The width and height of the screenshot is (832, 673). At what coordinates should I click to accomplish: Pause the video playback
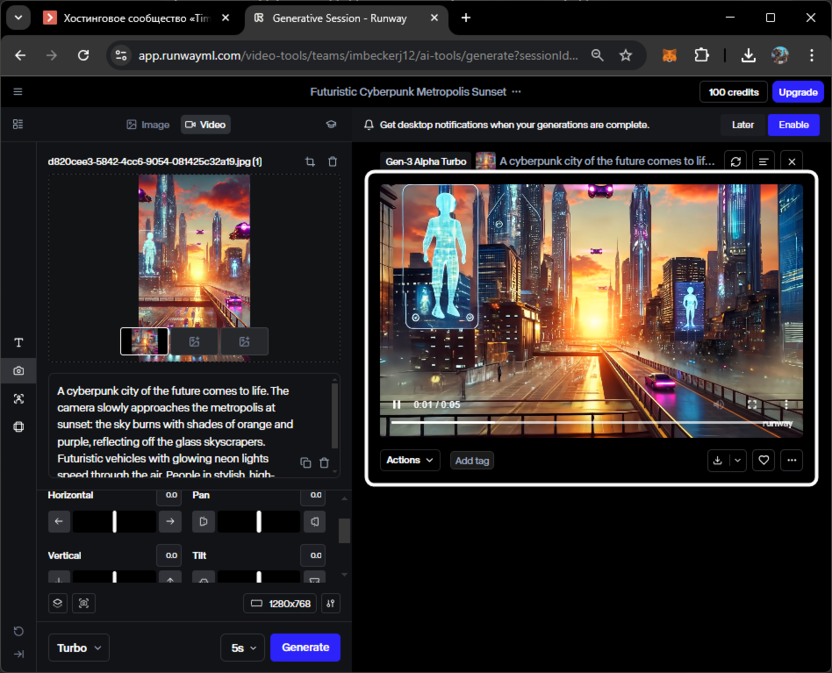397,404
